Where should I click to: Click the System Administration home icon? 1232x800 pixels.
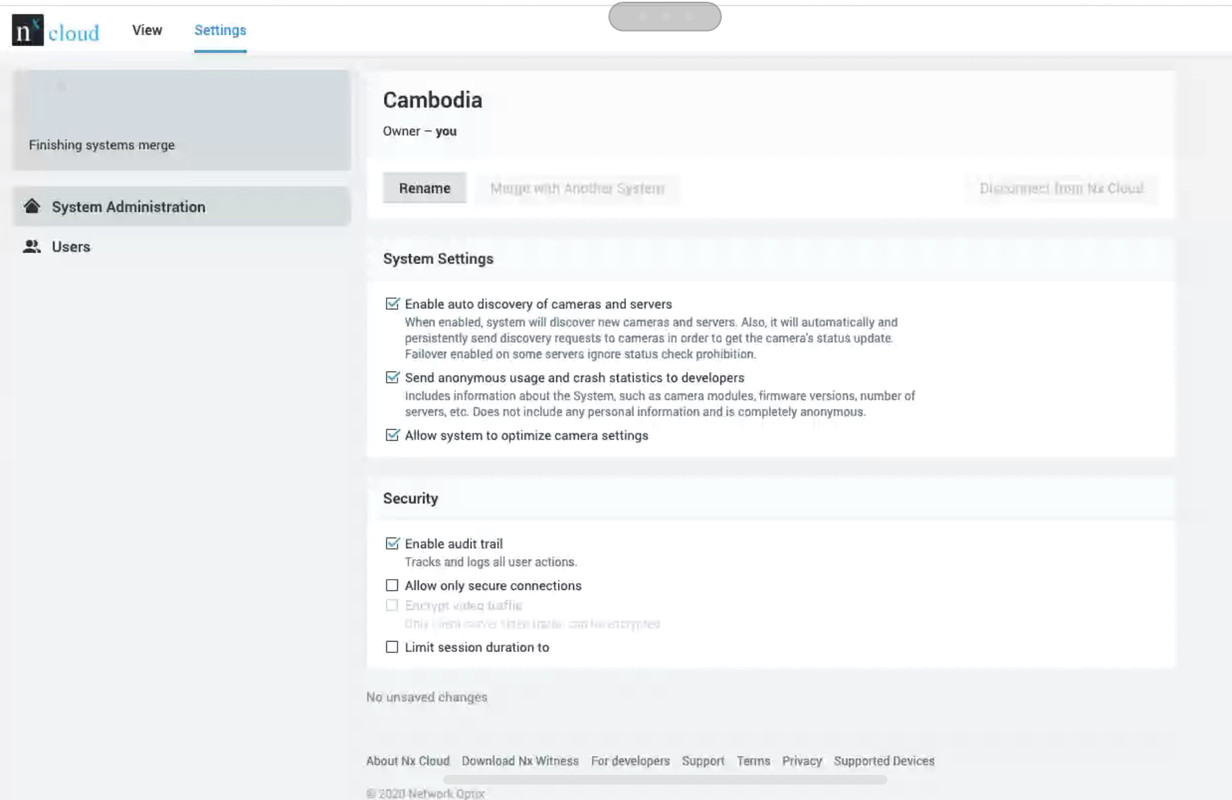coord(32,207)
